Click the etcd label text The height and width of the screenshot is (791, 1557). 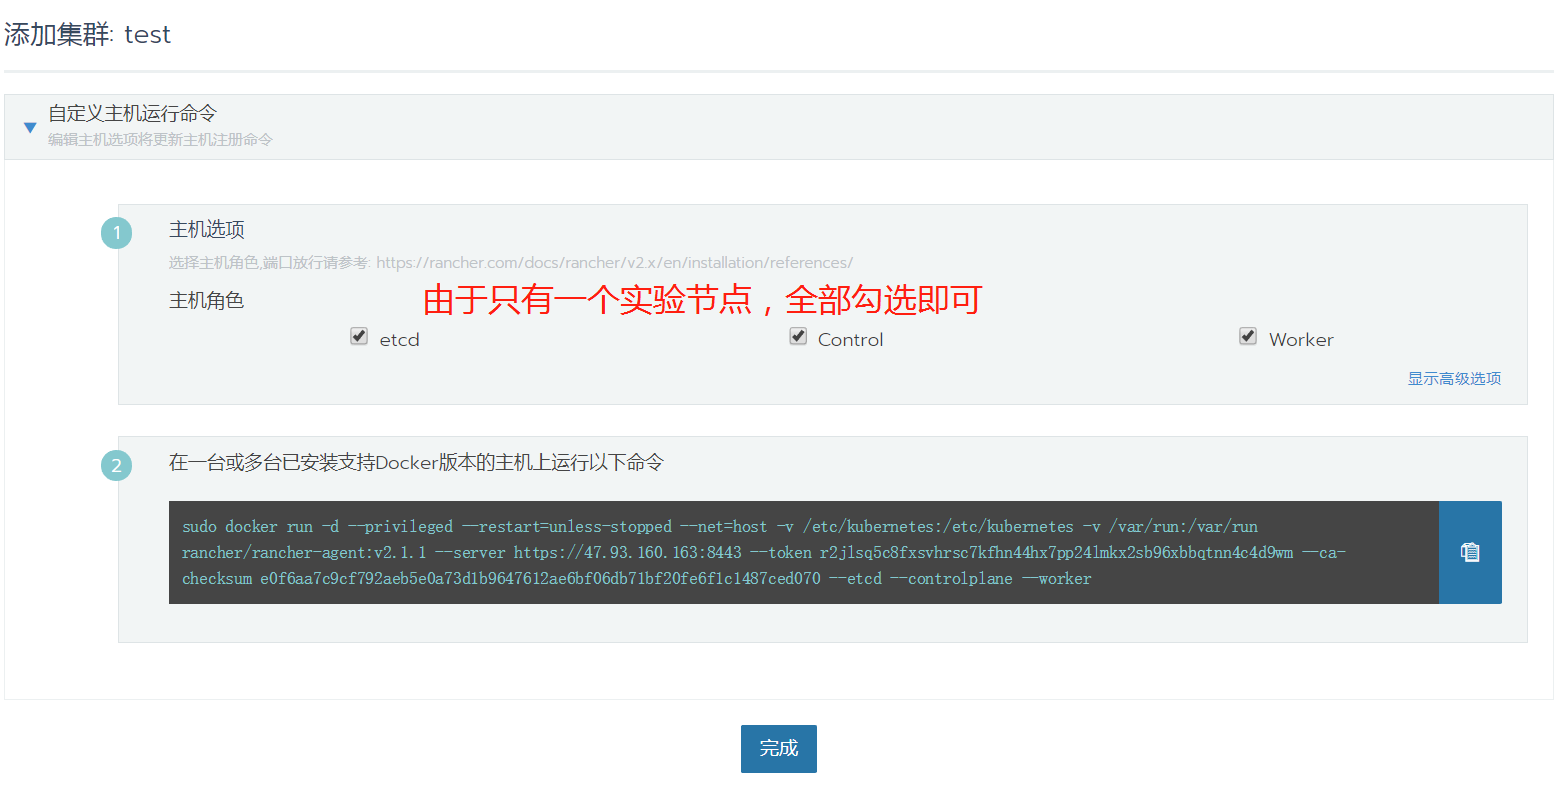pyautogui.click(x=400, y=340)
